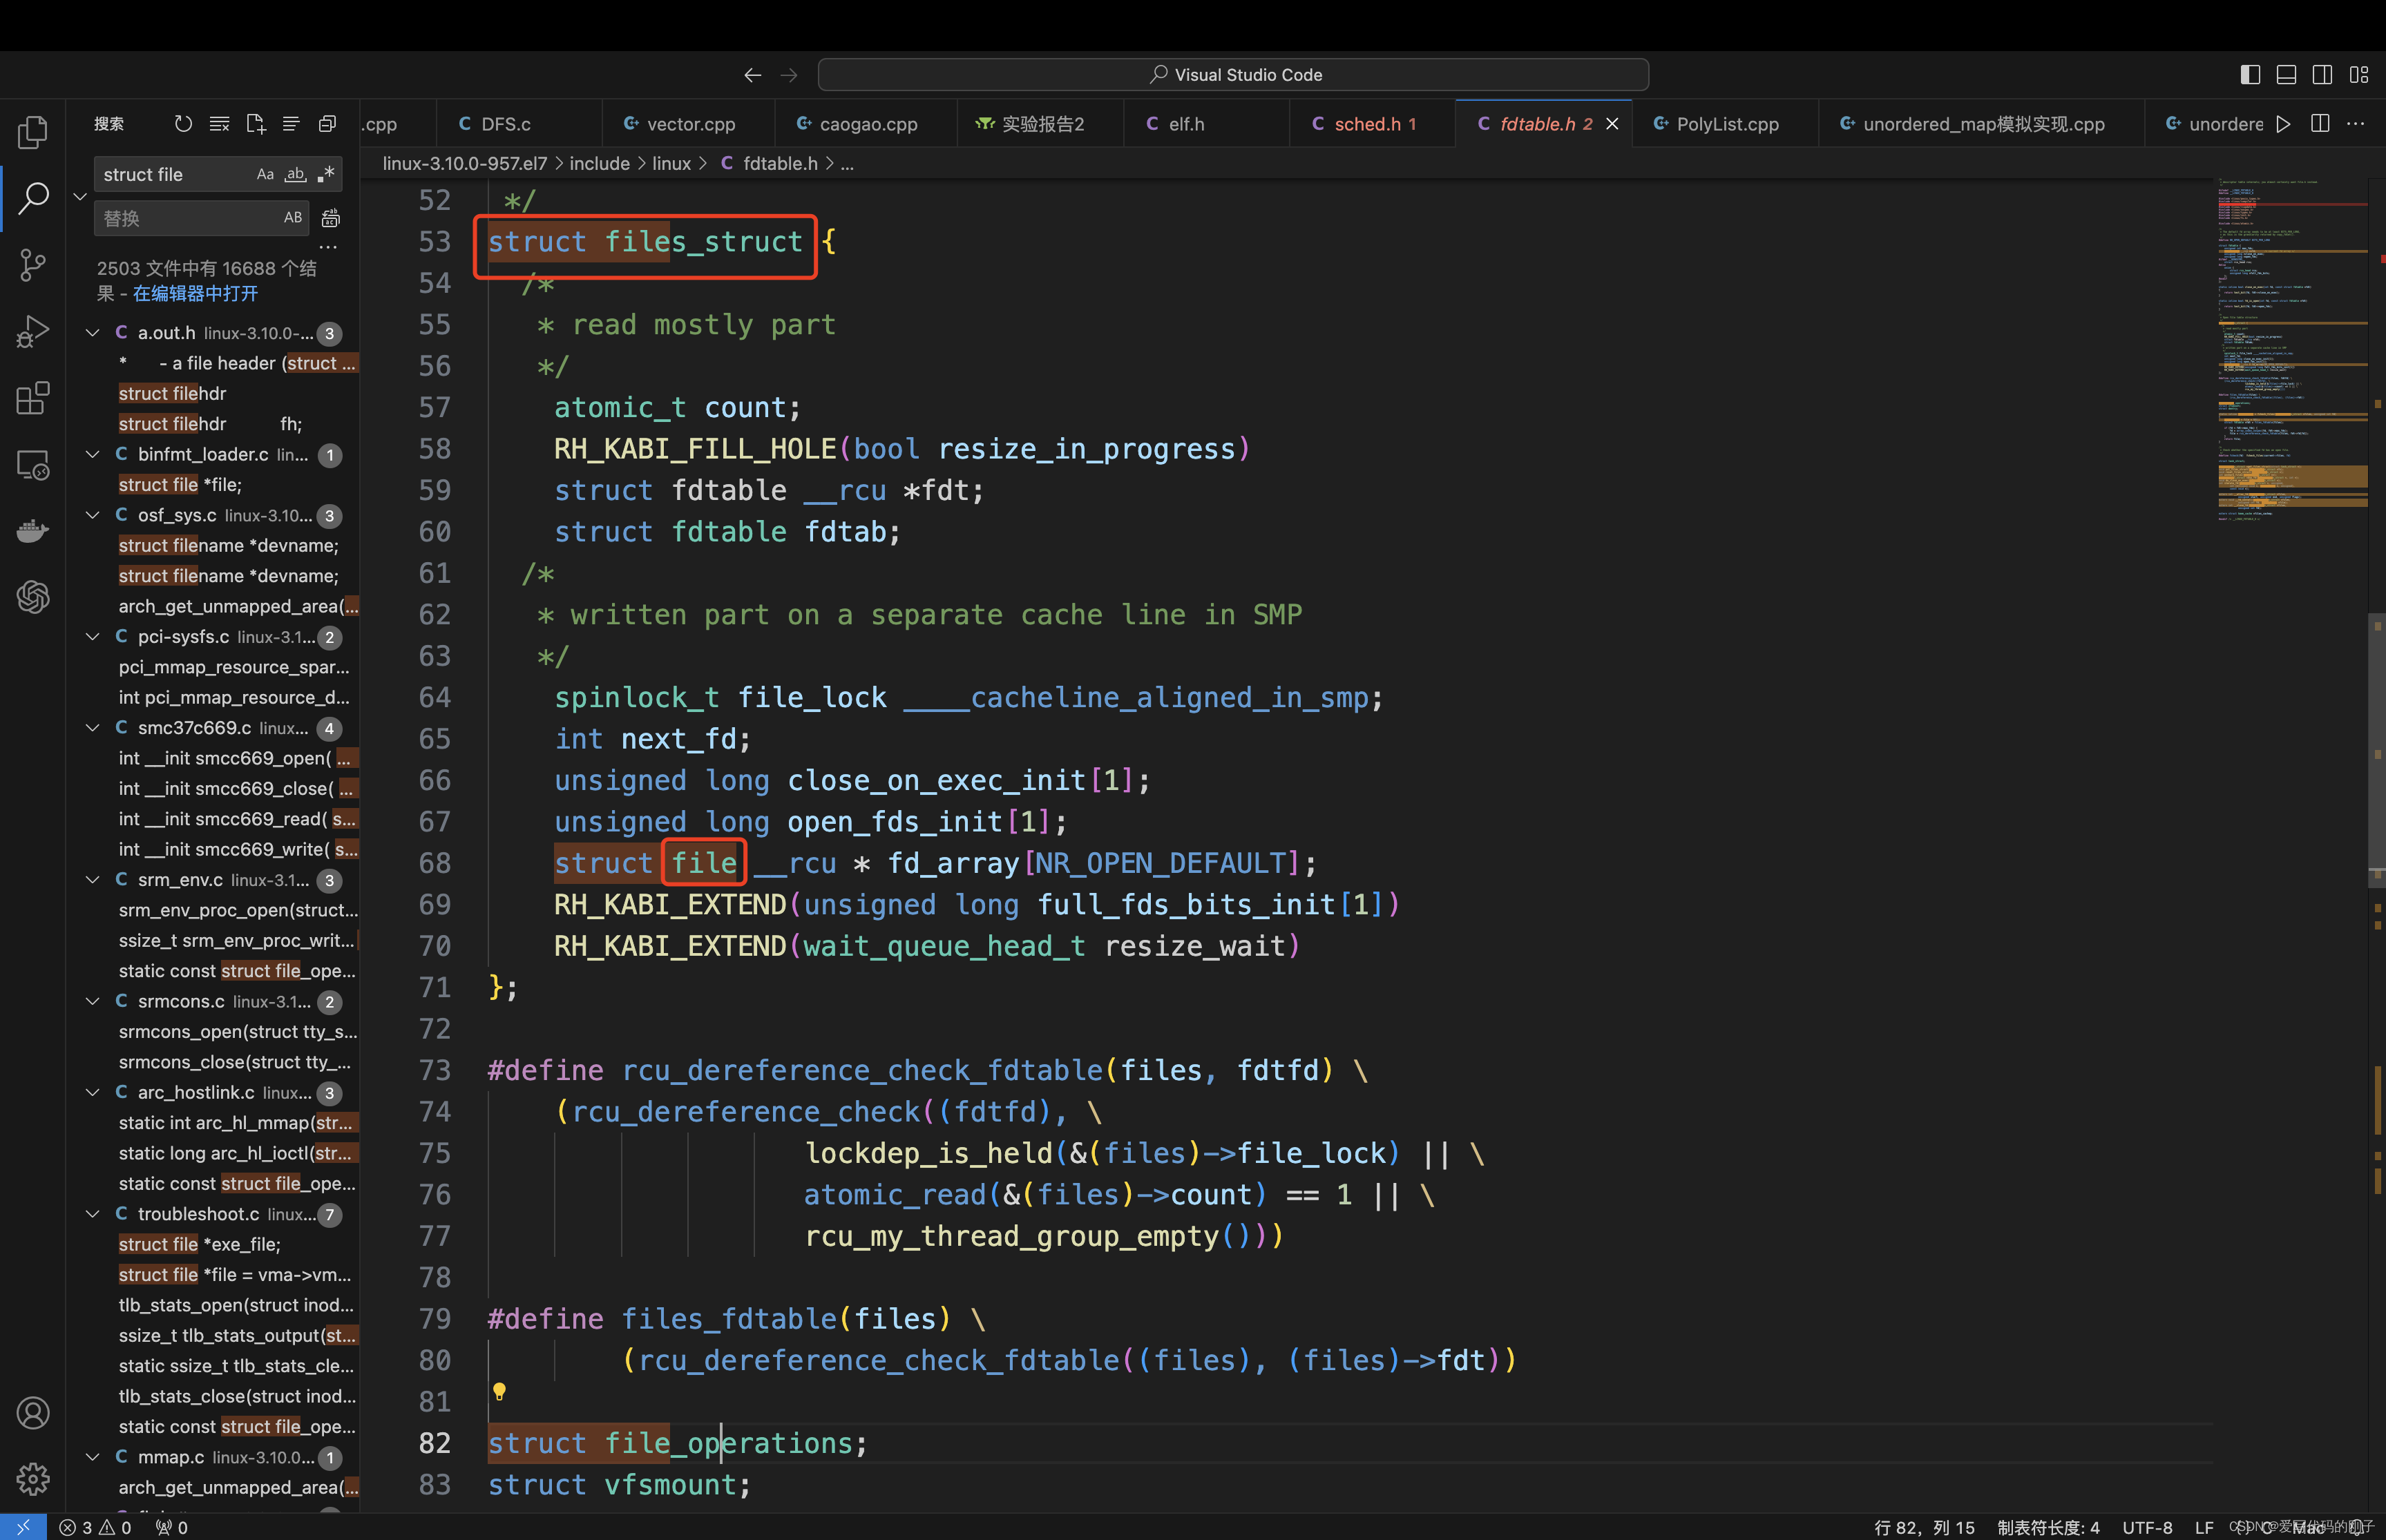Open the ChatGPT extension view
This screenshot has height=1540, width=2386.
(x=33, y=597)
